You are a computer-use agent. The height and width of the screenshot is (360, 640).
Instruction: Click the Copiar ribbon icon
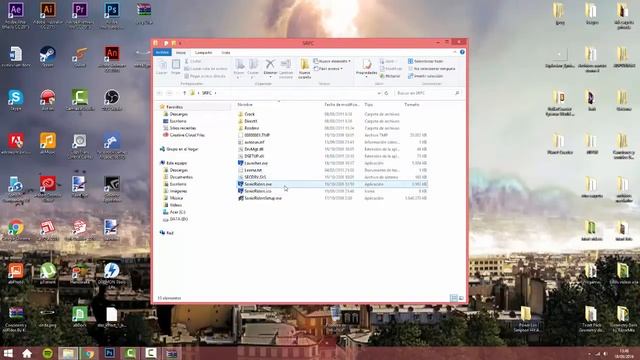[162, 67]
